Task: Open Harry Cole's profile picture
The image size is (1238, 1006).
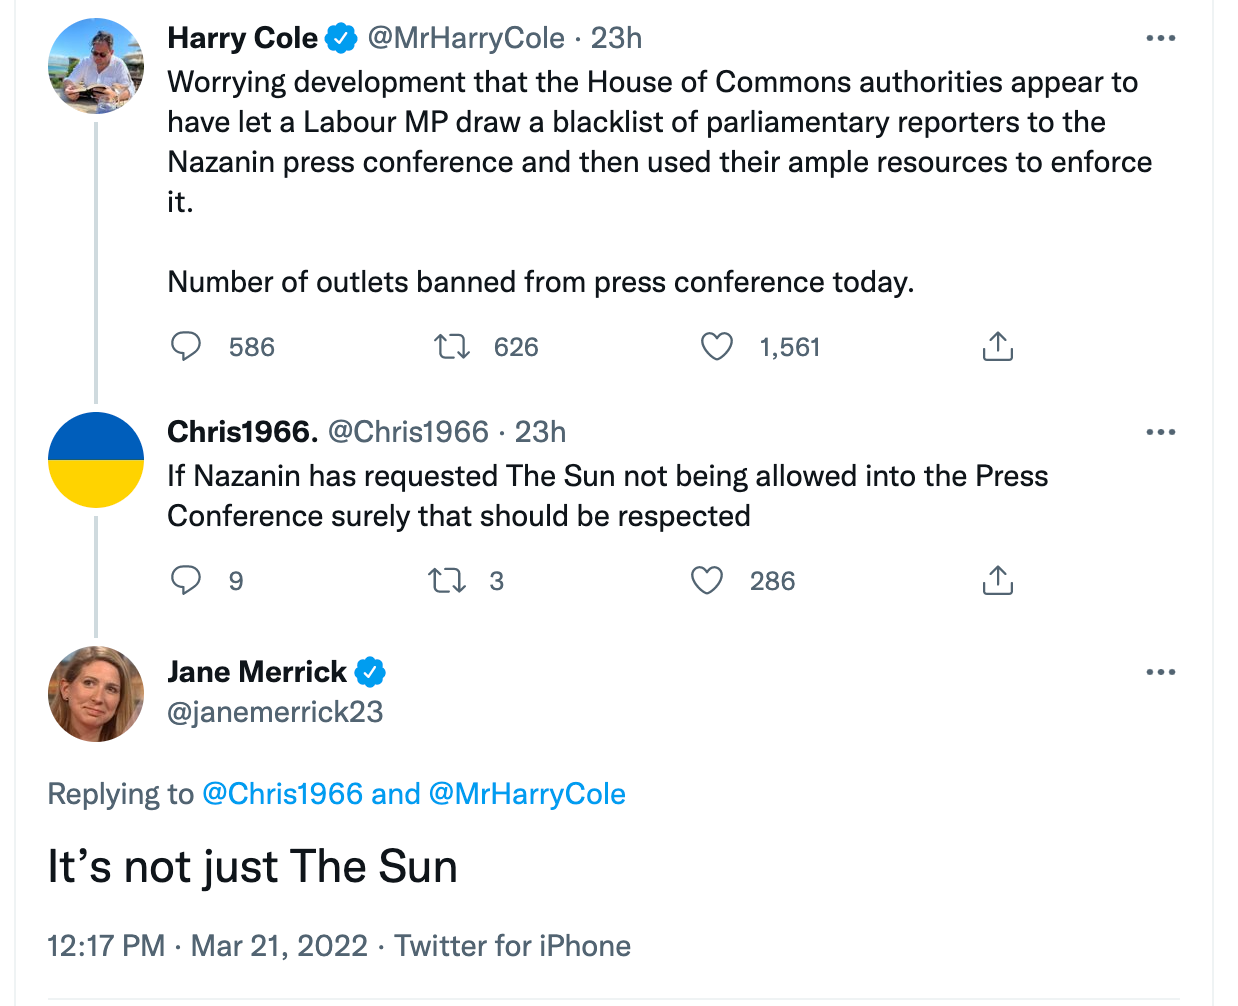Action: click(96, 66)
